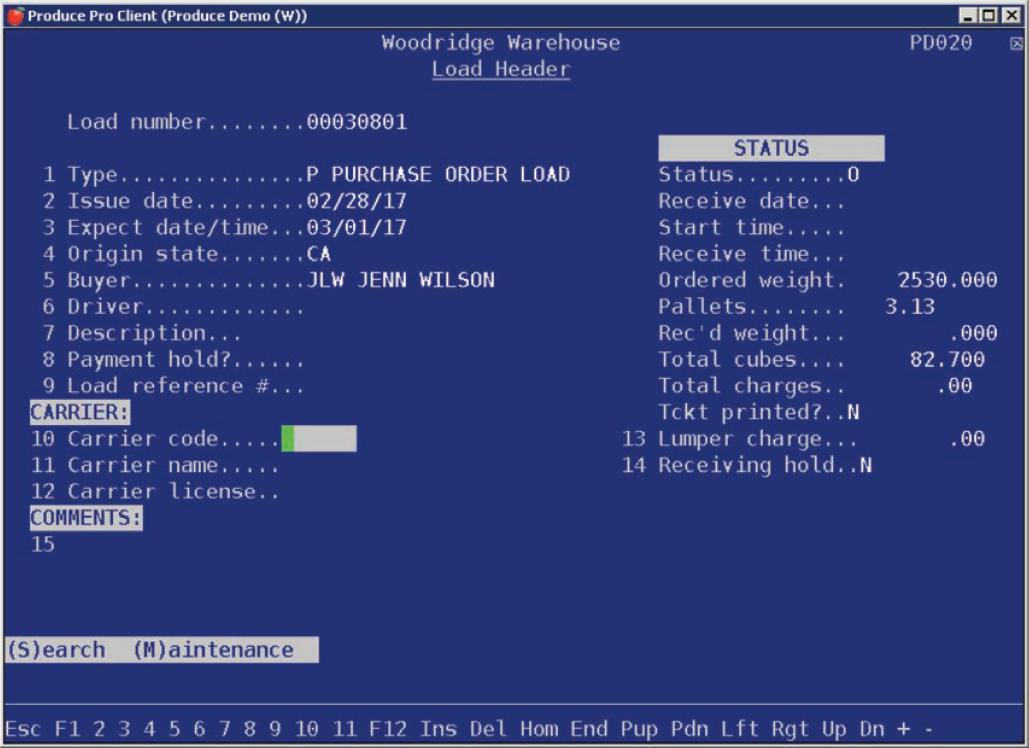Screen dimensions: 1029x748
Task: Click the Carrier code input field
Action: coord(319,438)
